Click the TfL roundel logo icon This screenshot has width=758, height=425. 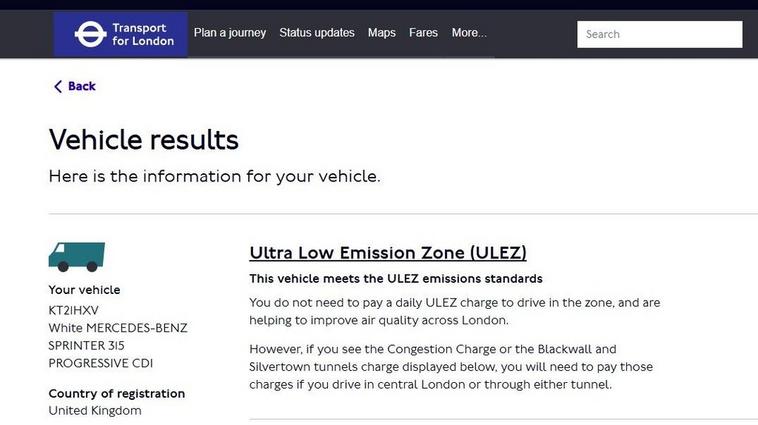[90, 34]
